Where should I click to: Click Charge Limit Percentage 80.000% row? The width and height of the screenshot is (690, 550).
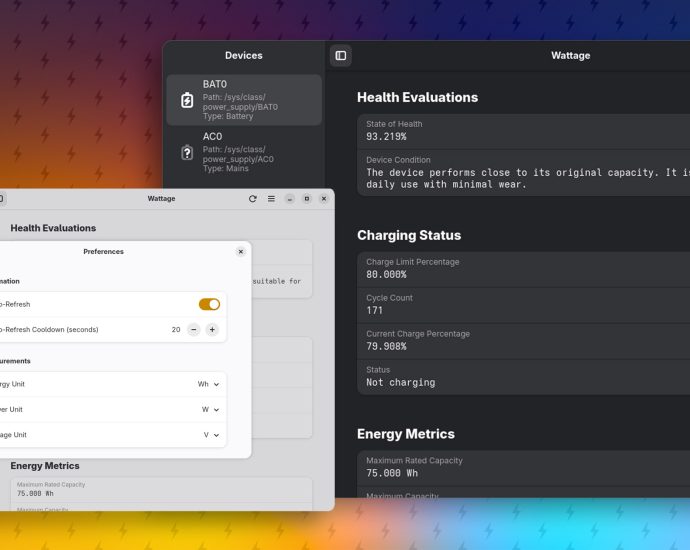524,269
